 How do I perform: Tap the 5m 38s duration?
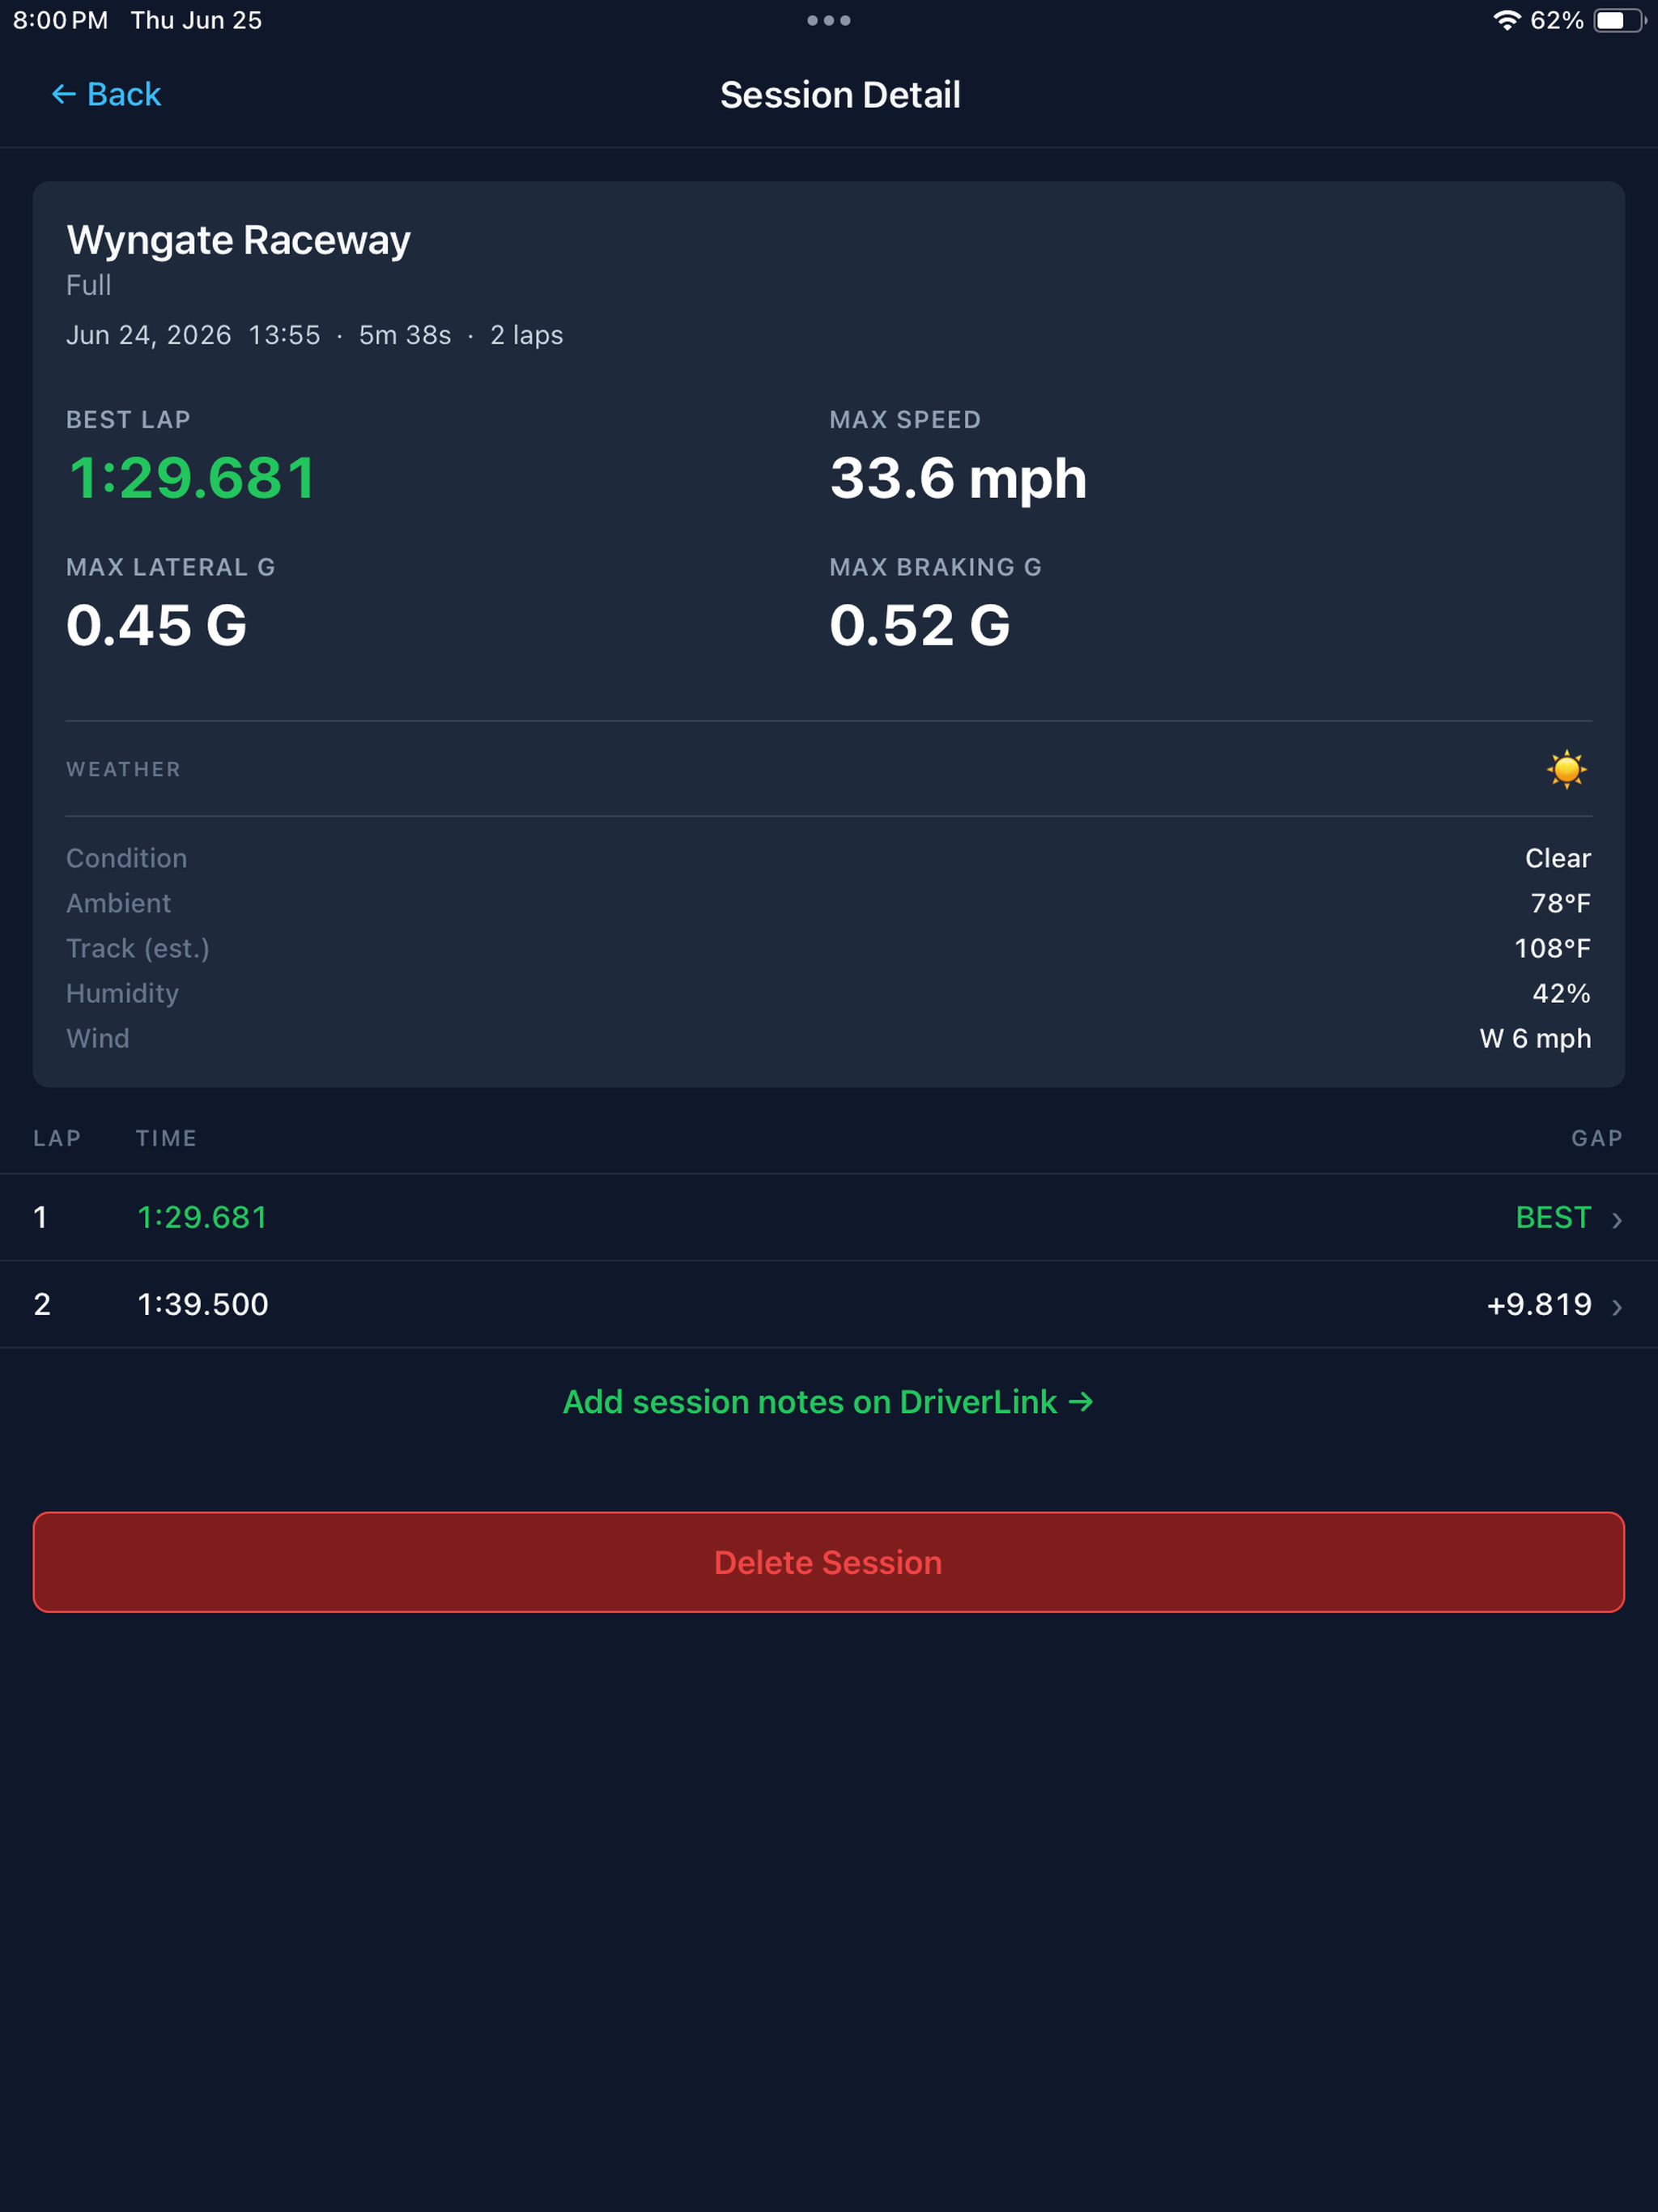[405, 335]
